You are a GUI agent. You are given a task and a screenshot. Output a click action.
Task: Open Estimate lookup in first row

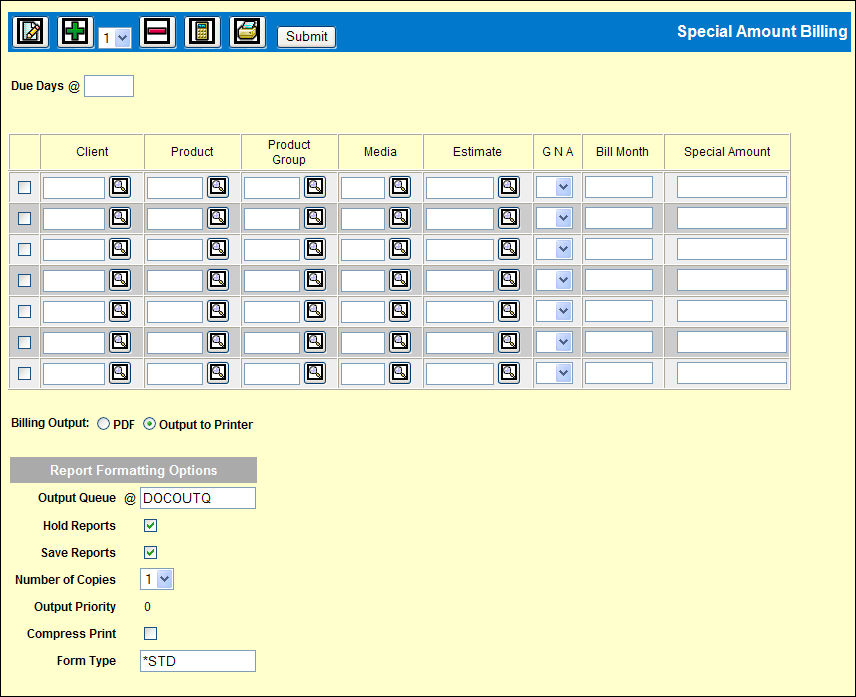(509, 187)
